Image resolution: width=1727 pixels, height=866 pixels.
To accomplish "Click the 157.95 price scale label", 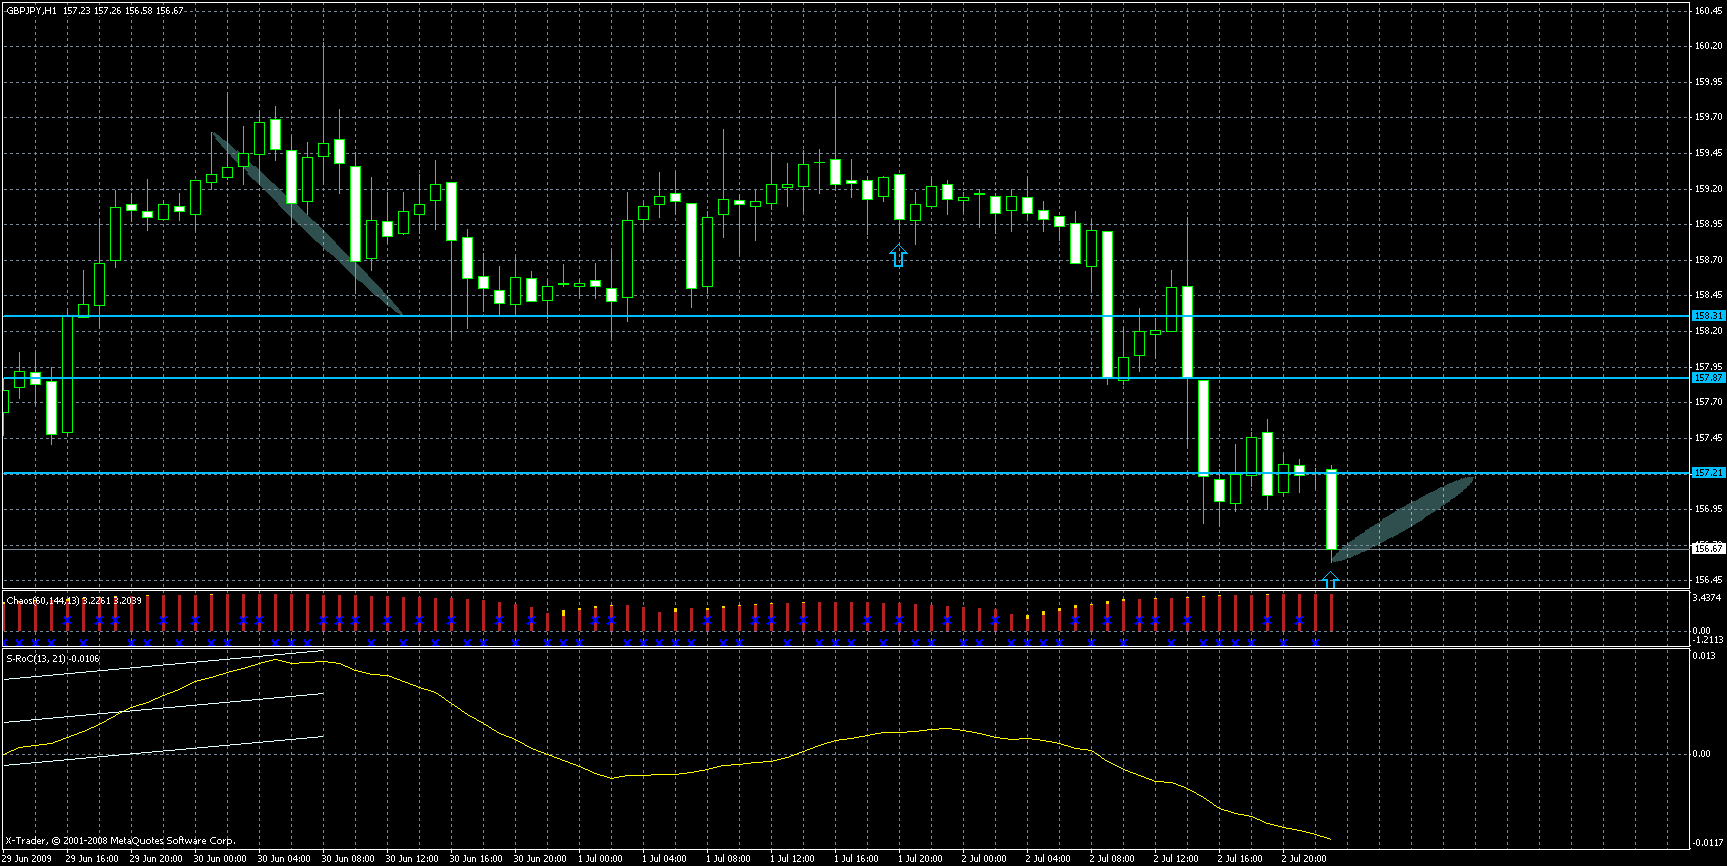I will [x=1708, y=366].
